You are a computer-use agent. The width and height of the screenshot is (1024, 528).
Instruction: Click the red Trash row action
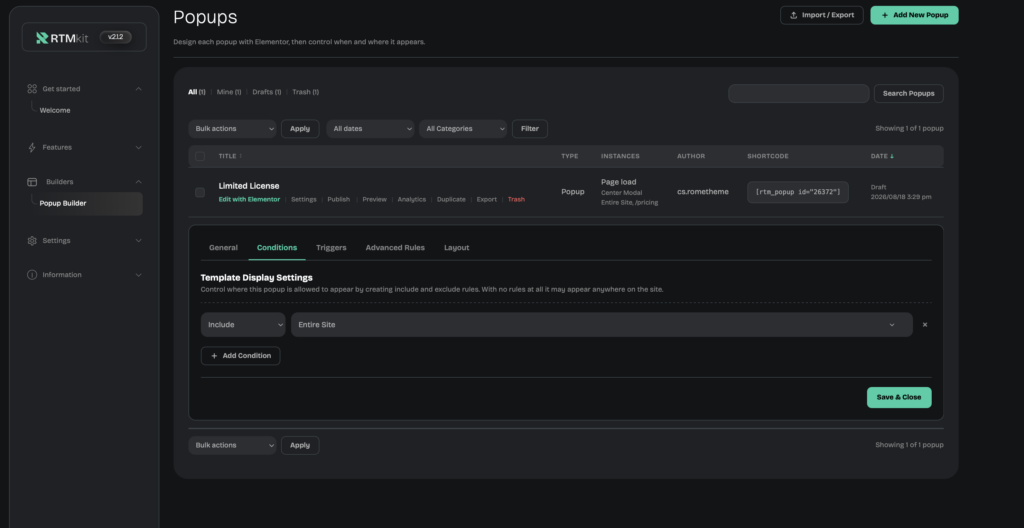(x=516, y=199)
